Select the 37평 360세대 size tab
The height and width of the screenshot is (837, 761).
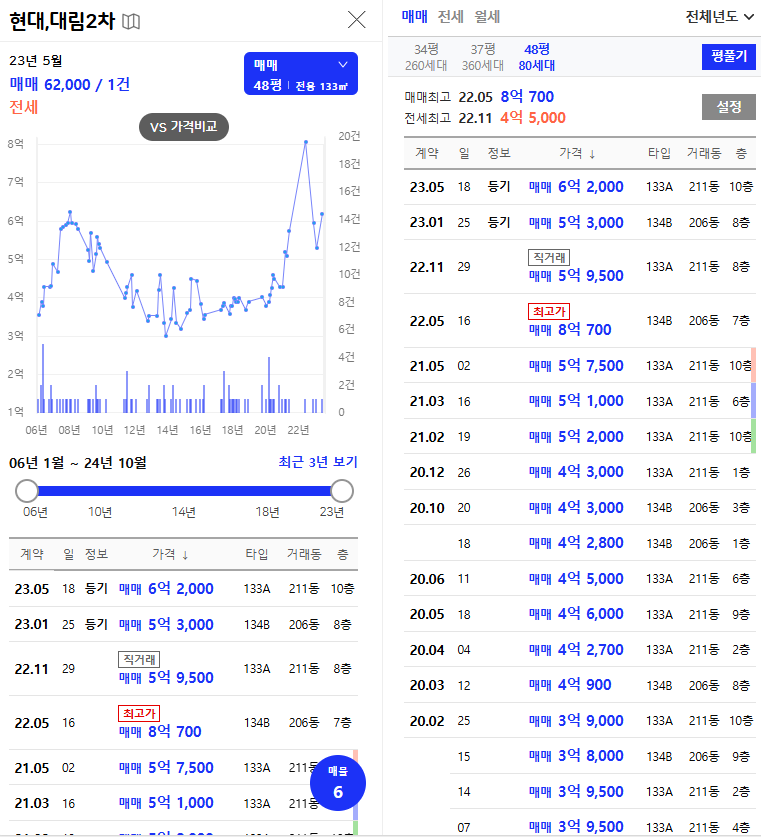point(482,57)
